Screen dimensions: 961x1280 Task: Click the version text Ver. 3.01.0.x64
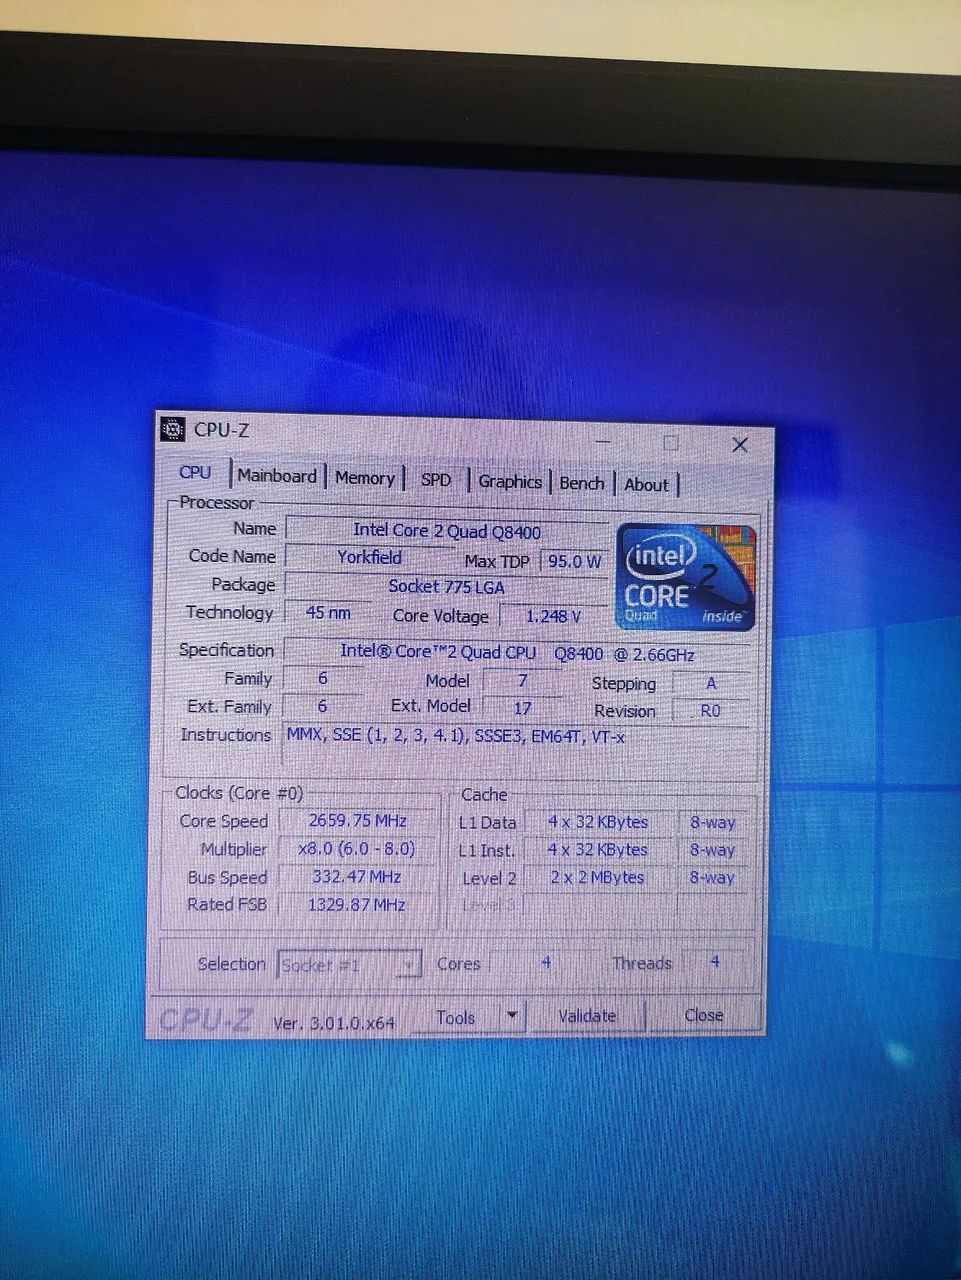pyautogui.click(x=334, y=1023)
